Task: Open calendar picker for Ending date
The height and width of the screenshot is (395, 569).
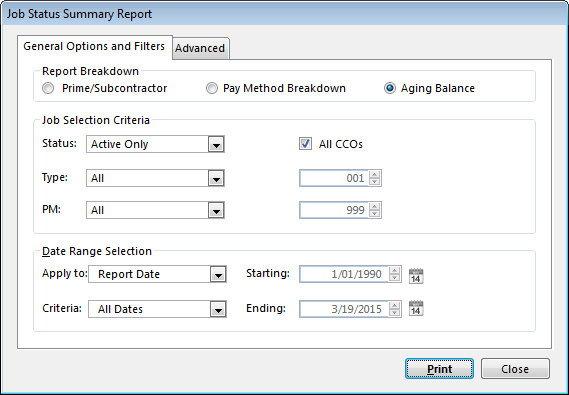Action: pos(416,308)
